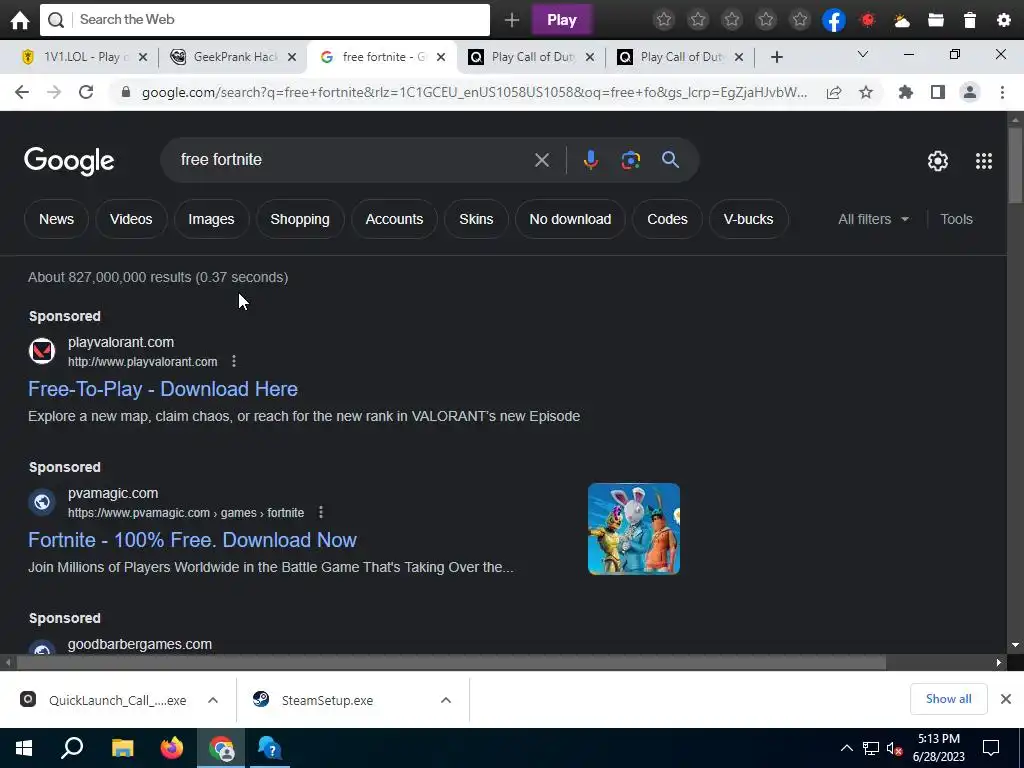
Task: Expand the tab search chevron
Action: click(x=863, y=55)
